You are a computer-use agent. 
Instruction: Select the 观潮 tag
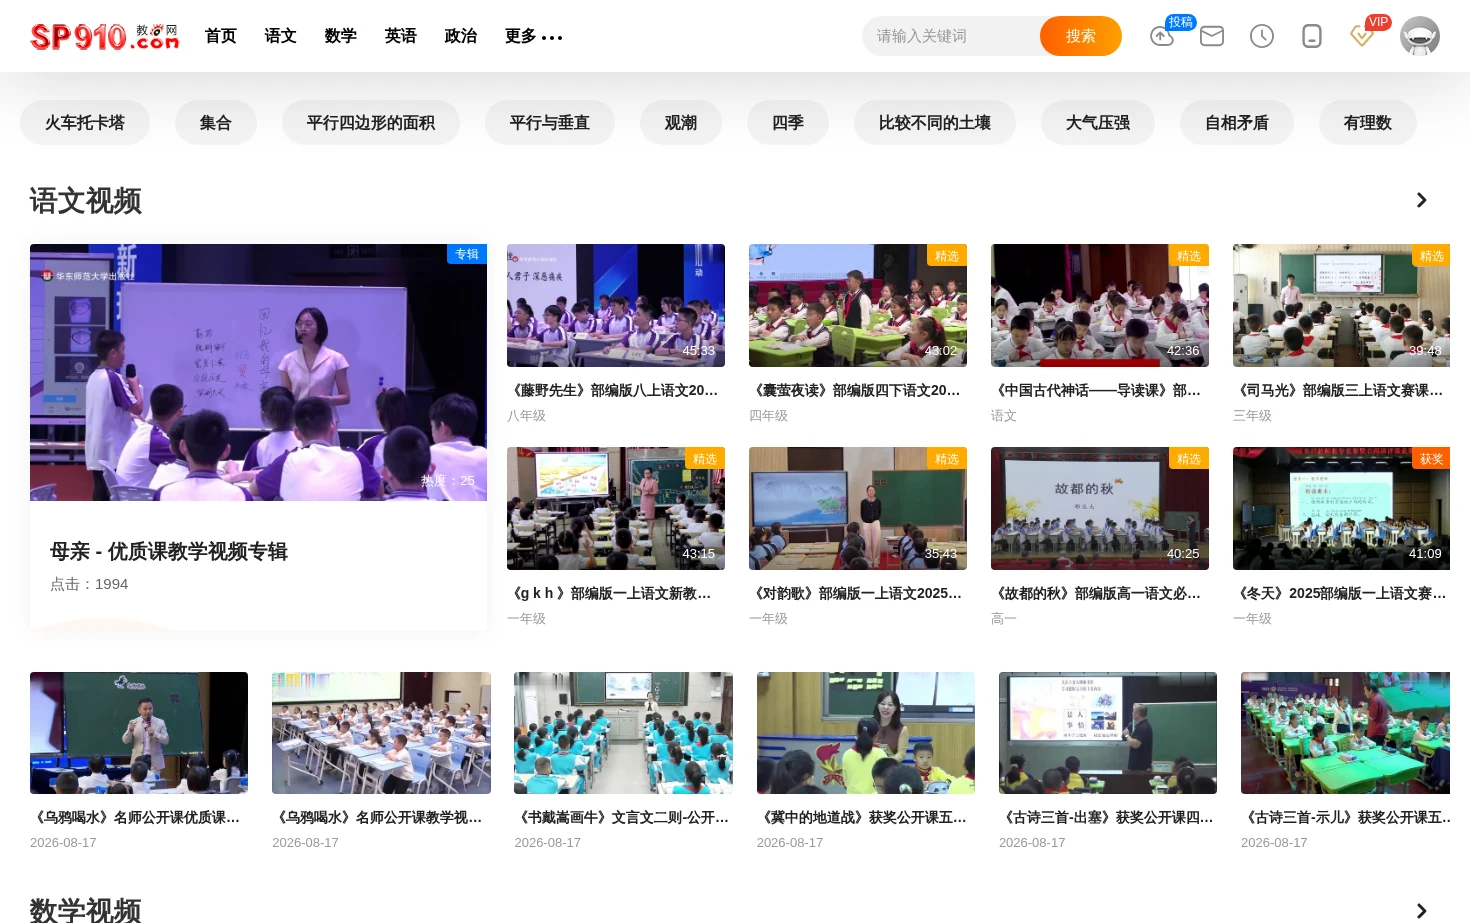[681, 122]
